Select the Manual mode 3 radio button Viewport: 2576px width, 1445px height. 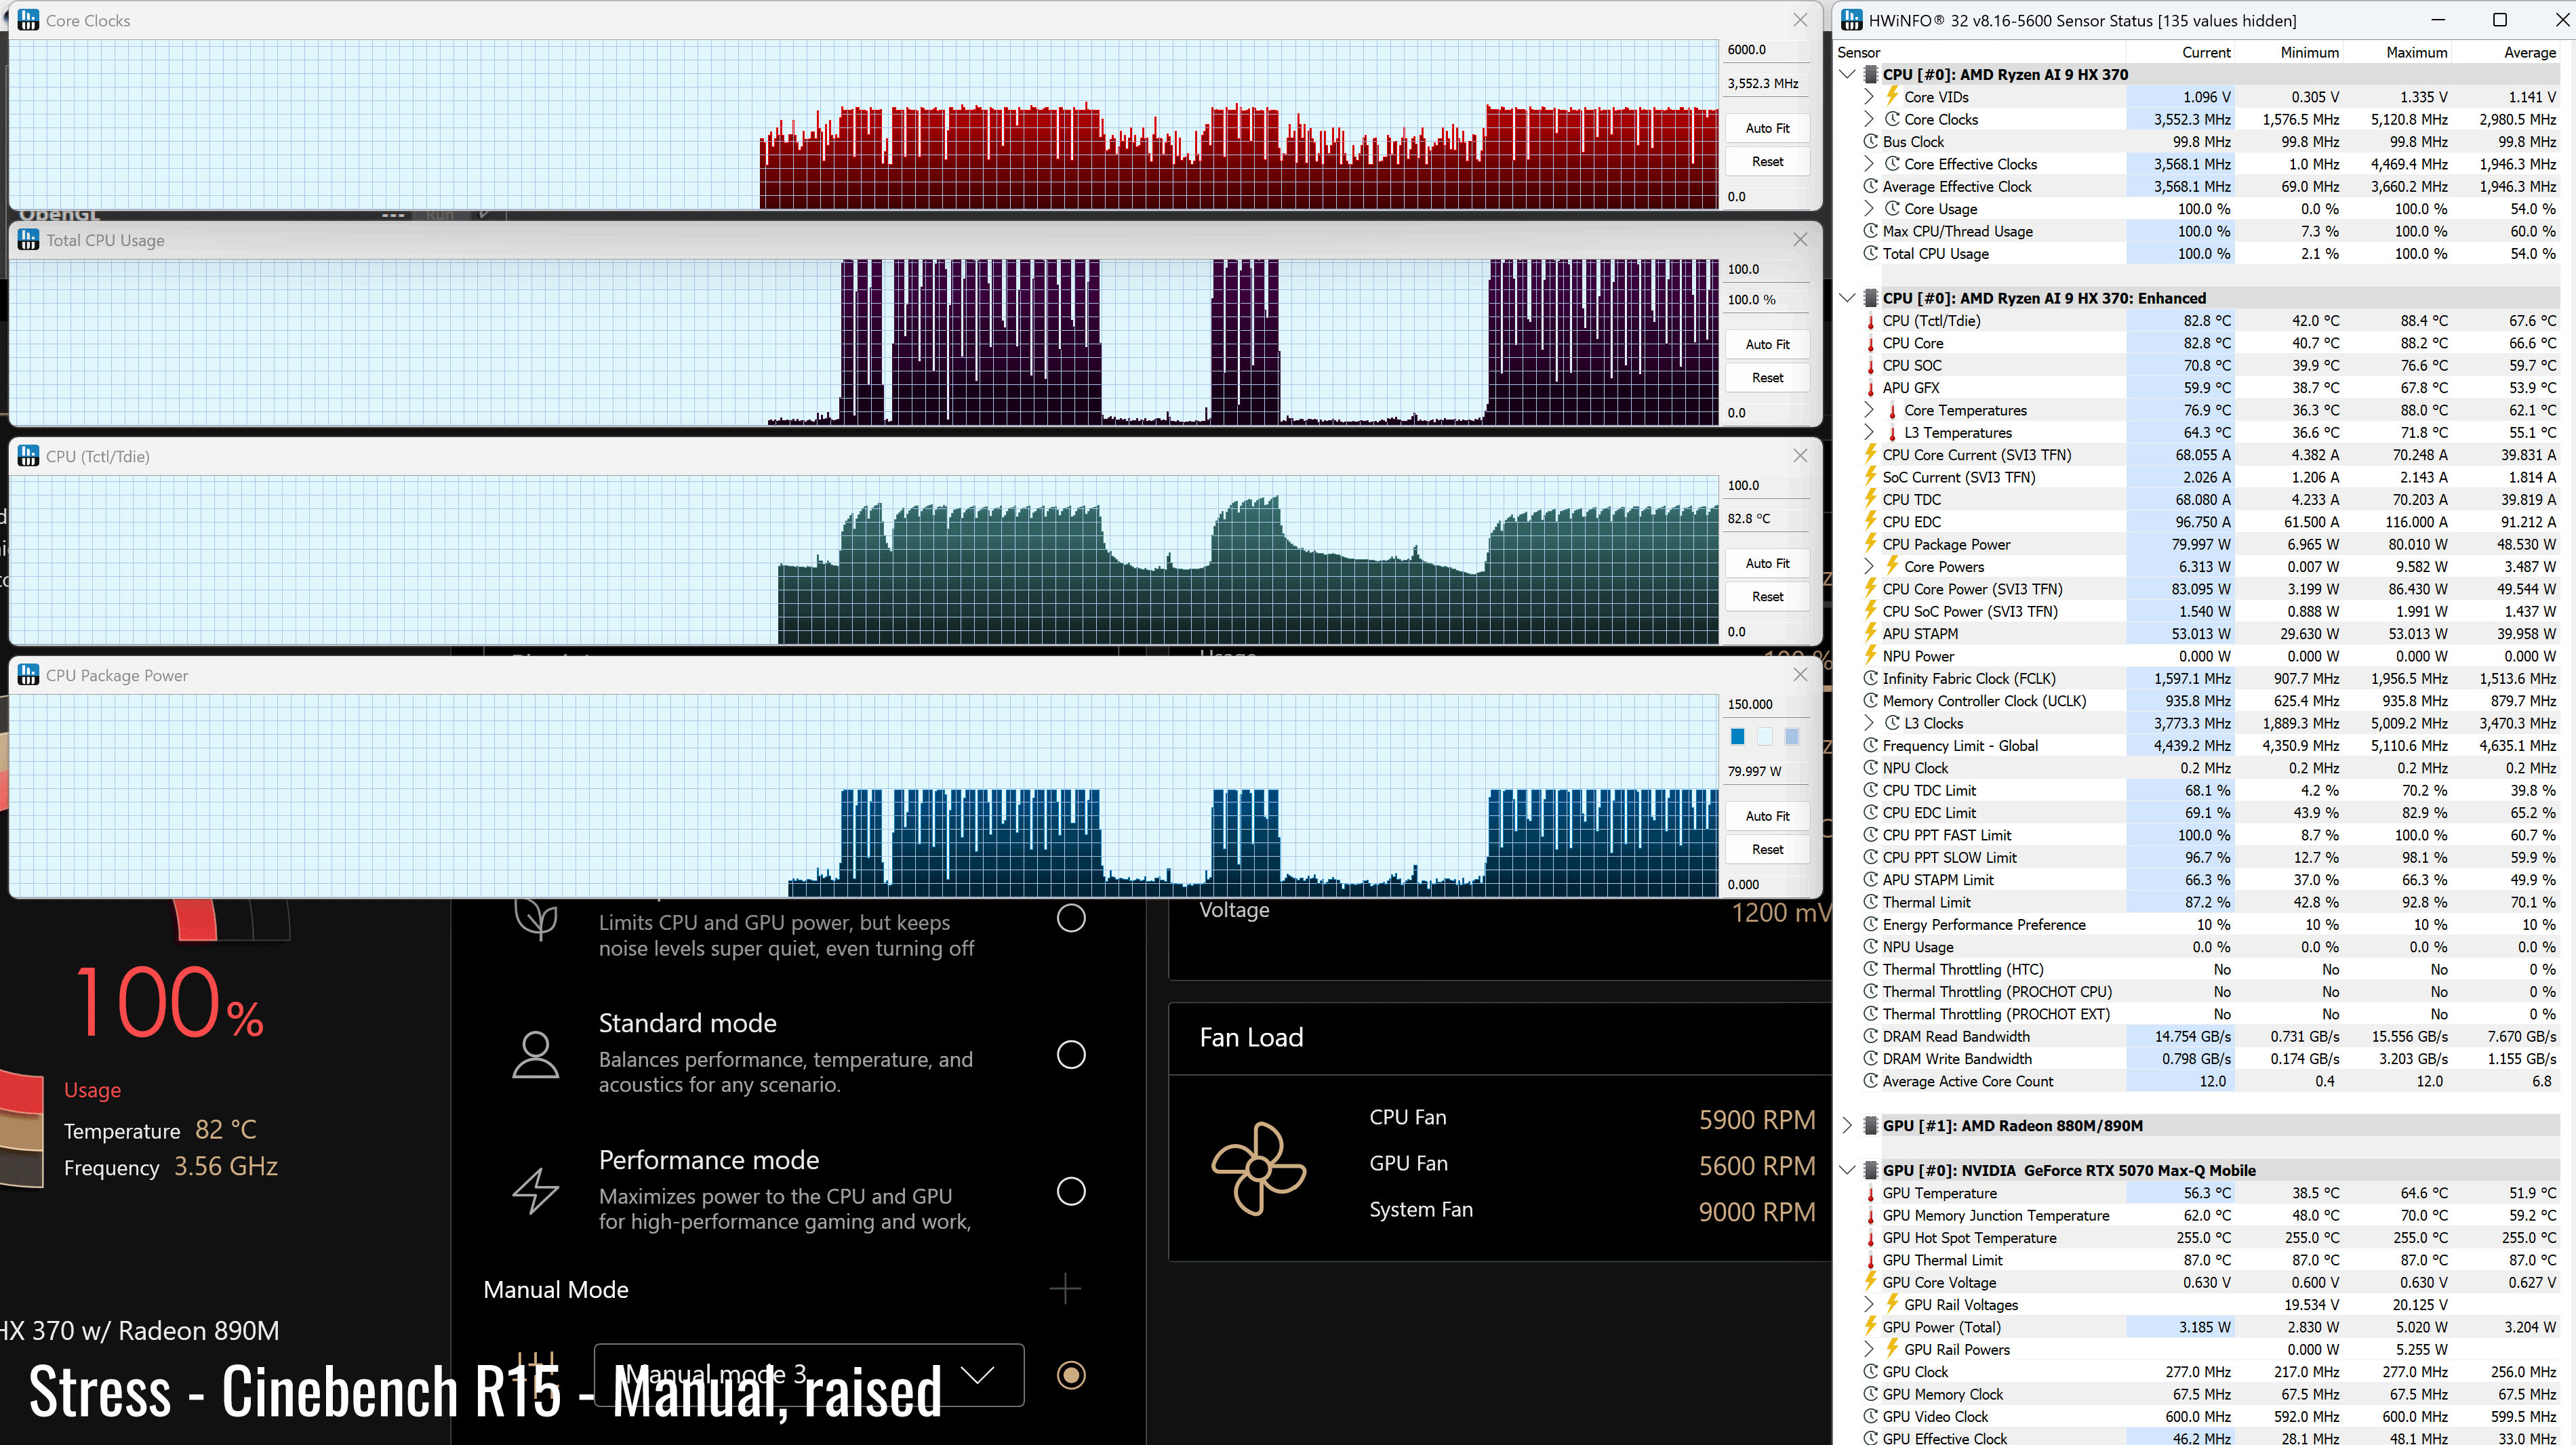tap(1071, 1375)
